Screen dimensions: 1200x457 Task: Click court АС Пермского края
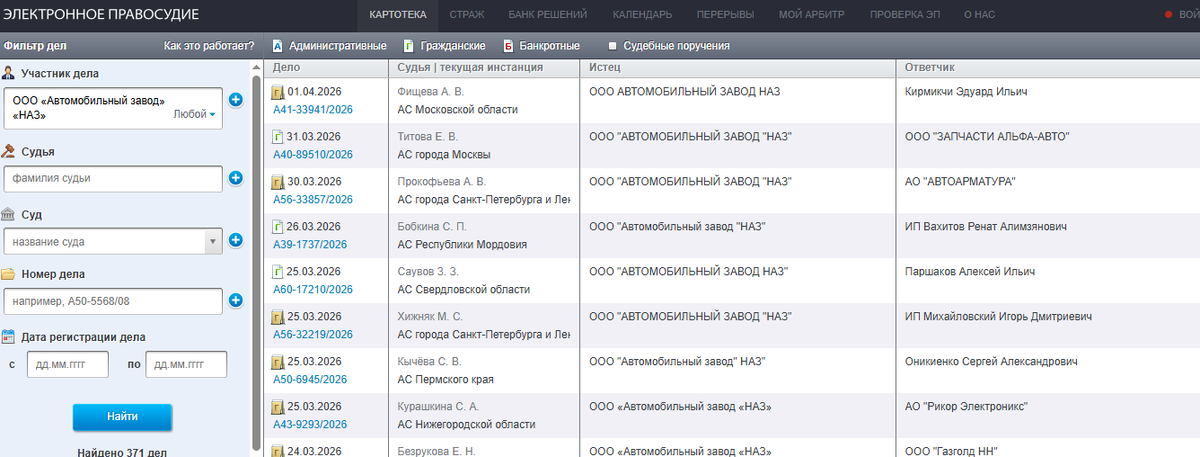coord(446,380)
